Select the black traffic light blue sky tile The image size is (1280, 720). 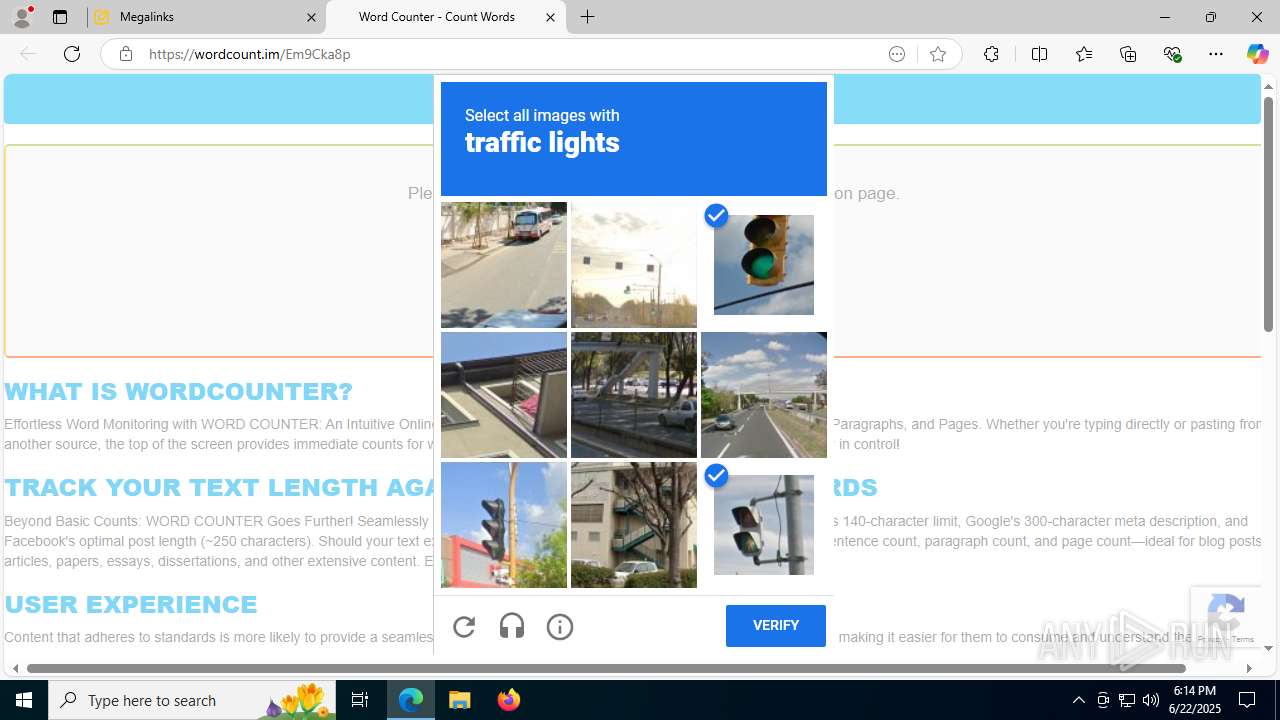pos(504,525)
